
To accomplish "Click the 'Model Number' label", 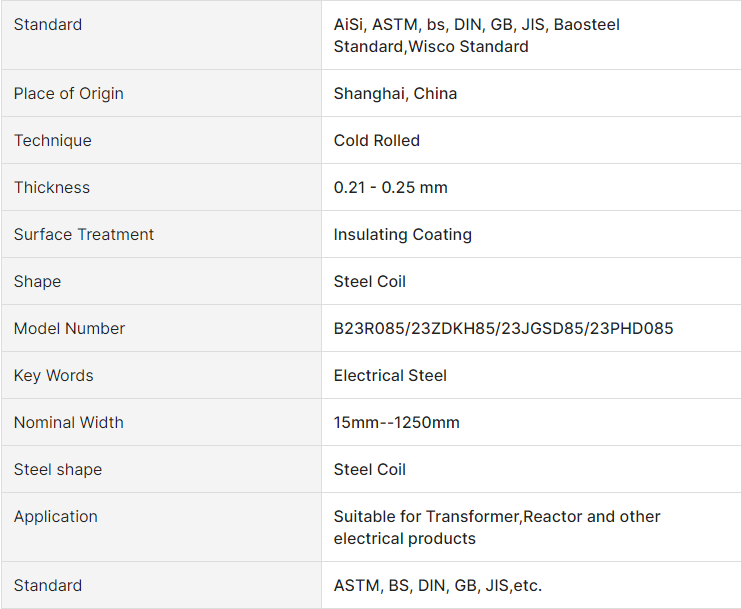I will (x=70, y=328).
